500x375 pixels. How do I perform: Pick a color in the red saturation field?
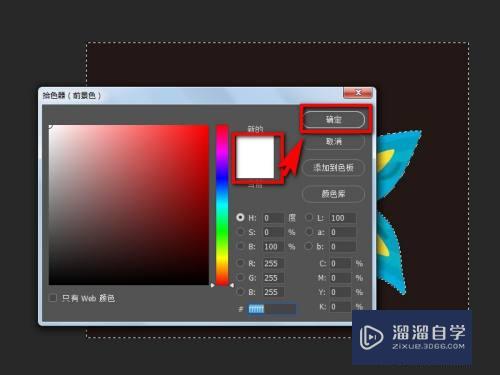pos(129,205)
